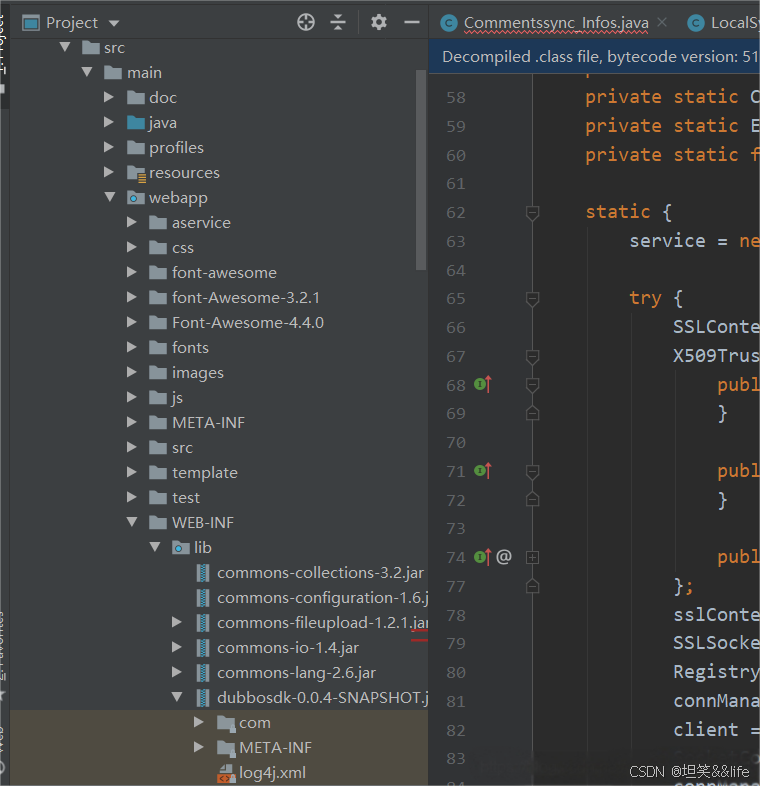The height and width of the screenshot is (786, 760).
Task: Expand META-INF inside dubbosdk jar
Action: tap(199, 747)
